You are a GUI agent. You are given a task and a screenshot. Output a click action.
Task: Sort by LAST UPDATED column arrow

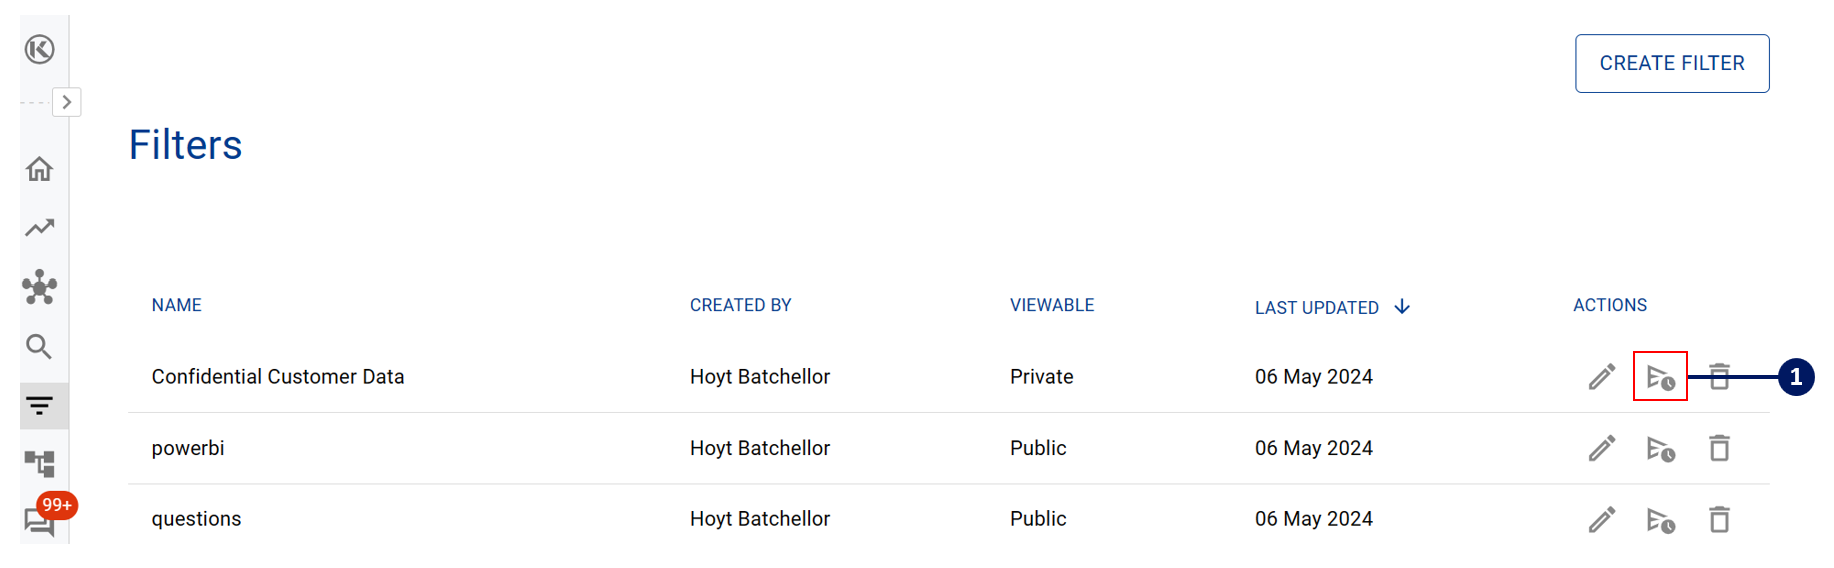click(1402, 307)
